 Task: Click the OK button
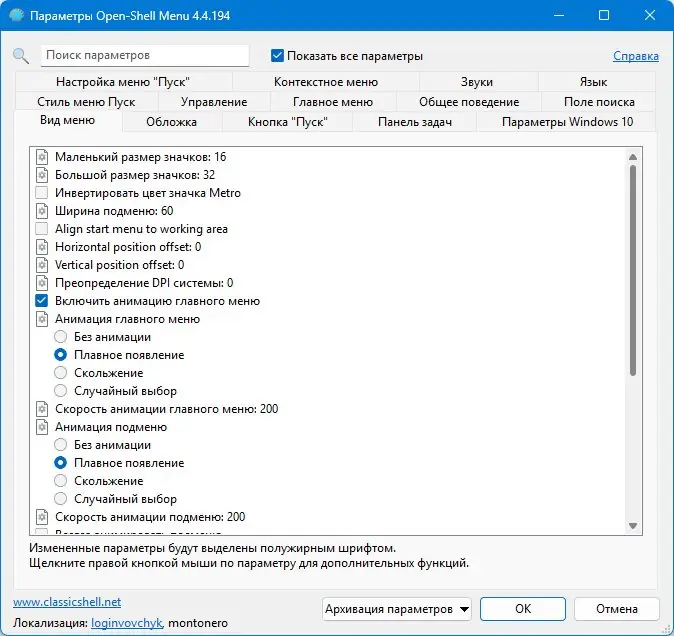click(523, 609)
